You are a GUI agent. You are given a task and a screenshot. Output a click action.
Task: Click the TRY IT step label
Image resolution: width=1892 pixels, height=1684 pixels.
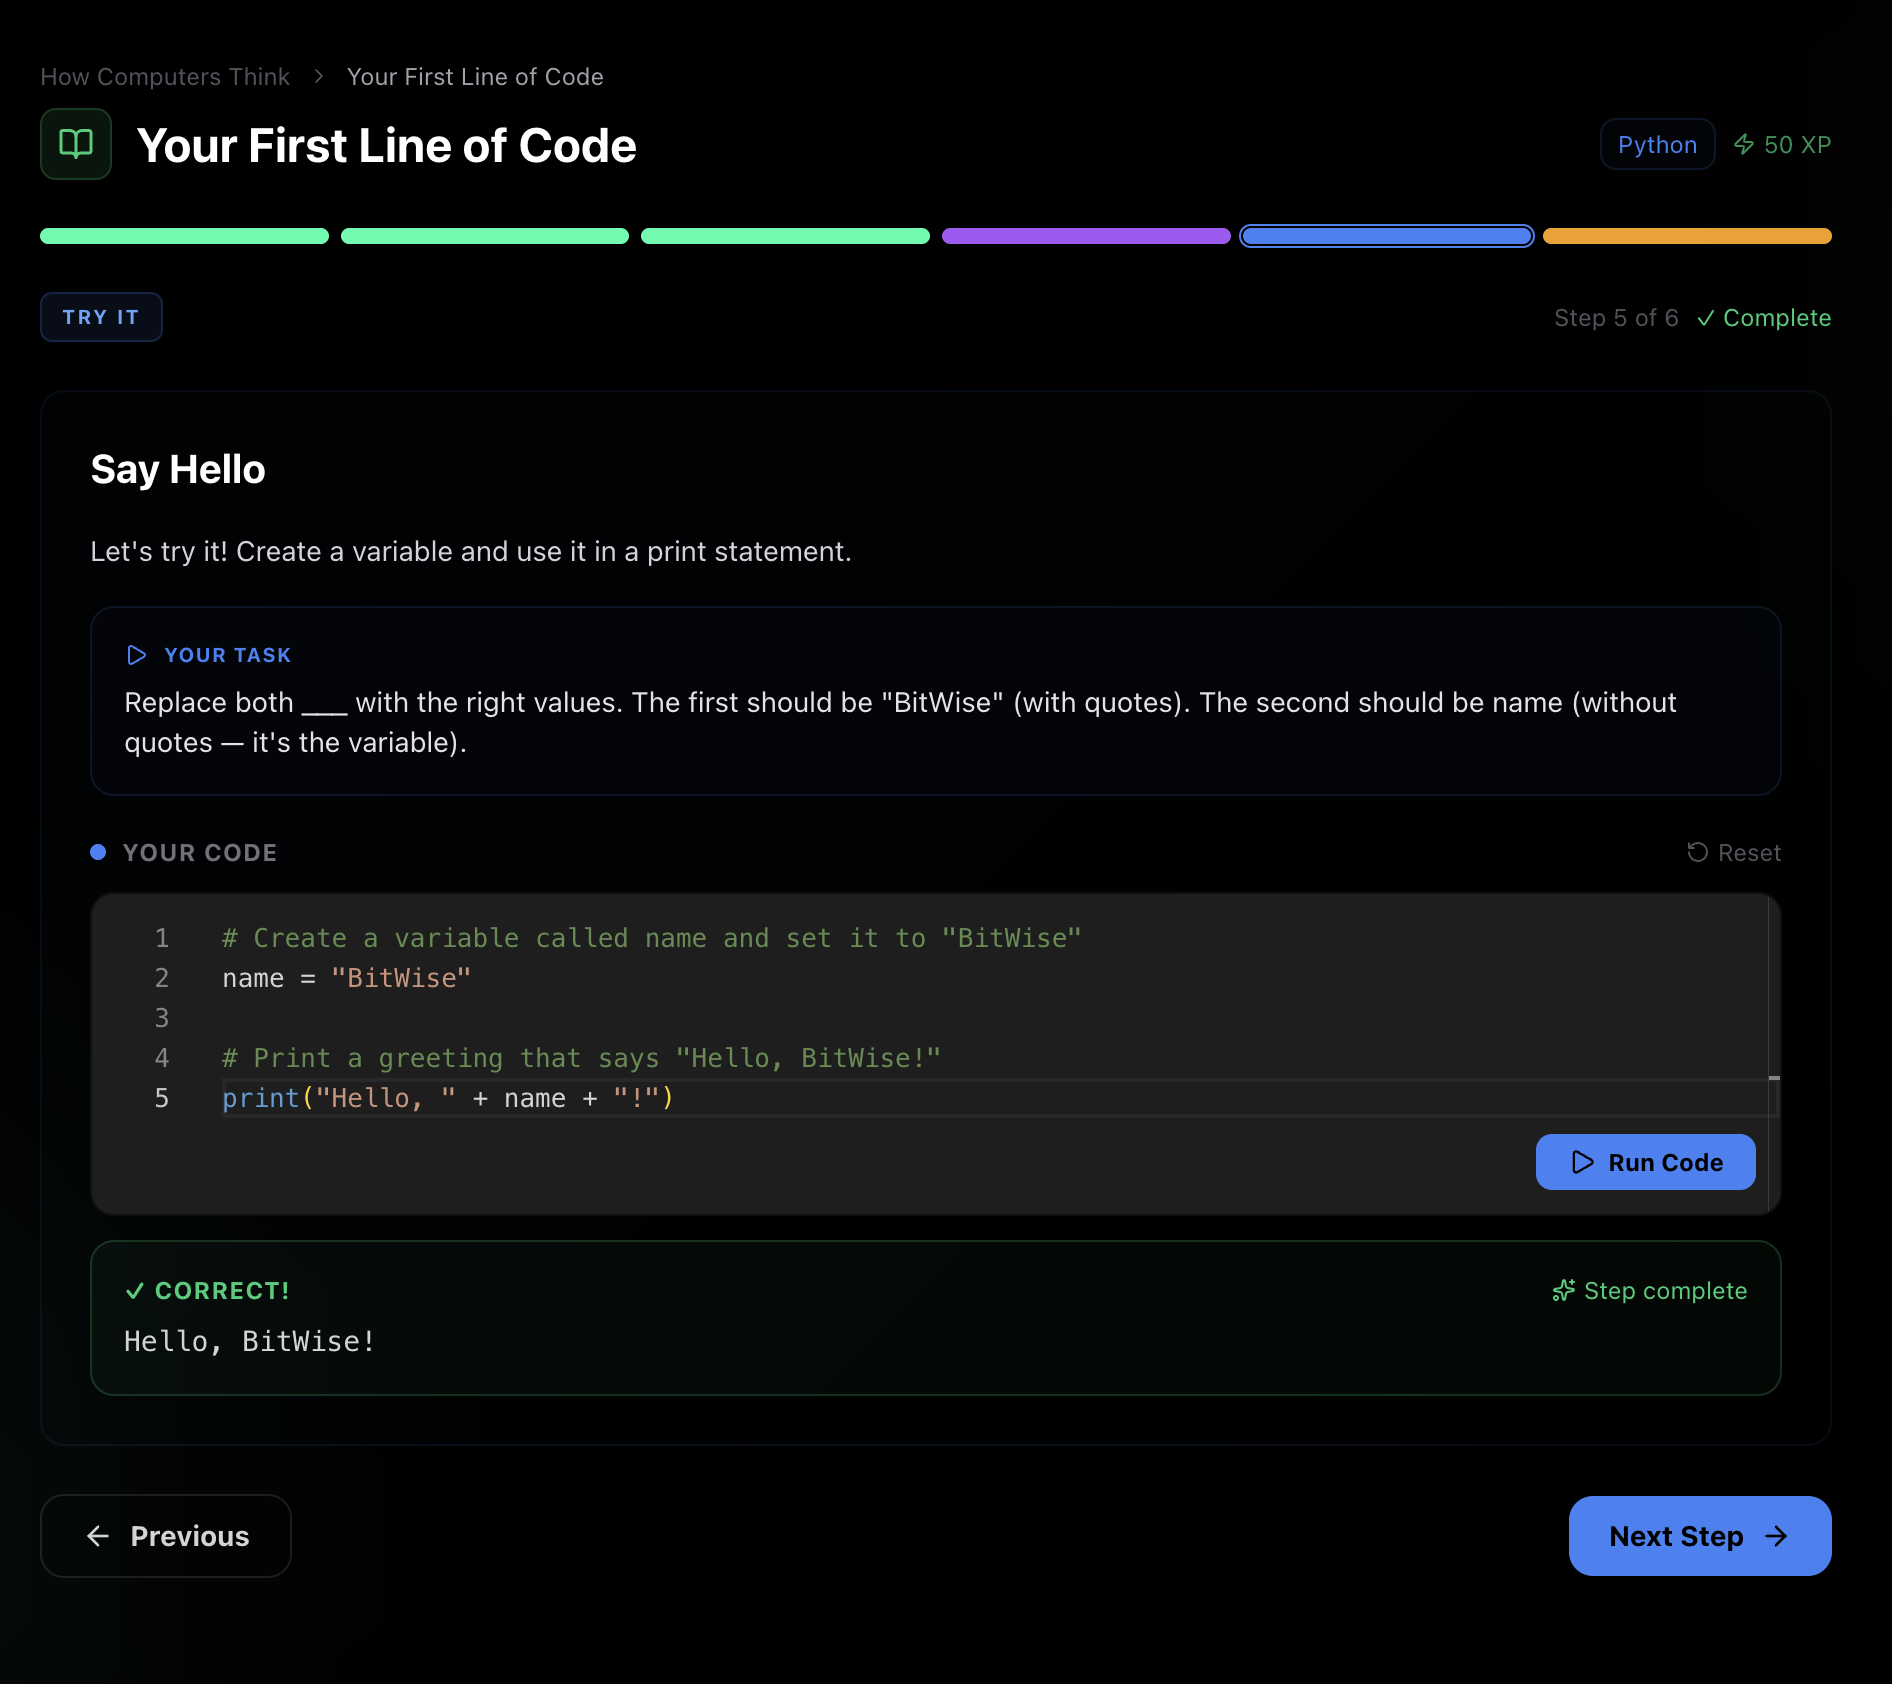pos(101,317)
